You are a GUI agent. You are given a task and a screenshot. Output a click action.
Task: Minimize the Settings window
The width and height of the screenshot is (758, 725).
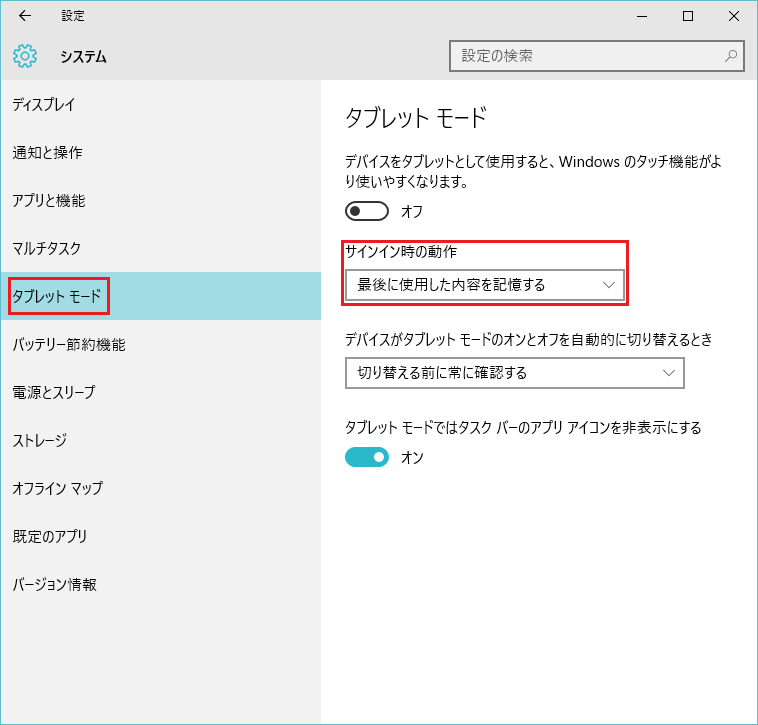[641, 16]
